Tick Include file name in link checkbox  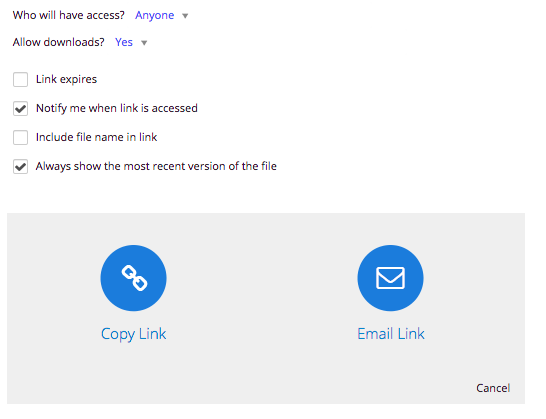[x=21, y=137]
